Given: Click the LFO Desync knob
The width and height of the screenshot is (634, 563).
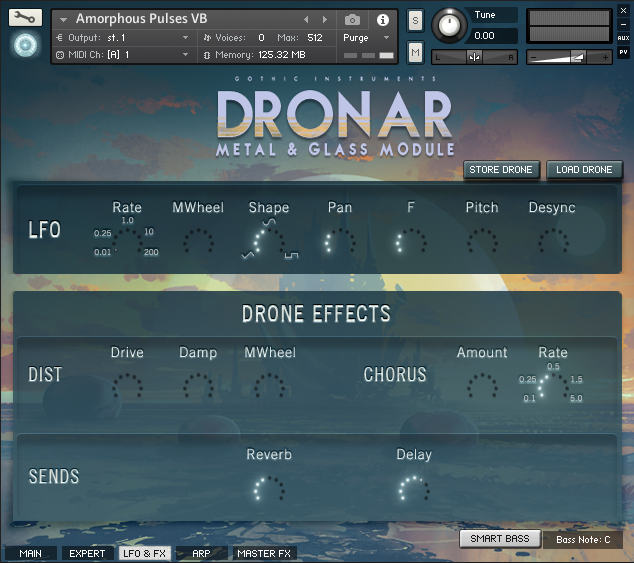Looking at the screenshot, I should tap(553, 242).
